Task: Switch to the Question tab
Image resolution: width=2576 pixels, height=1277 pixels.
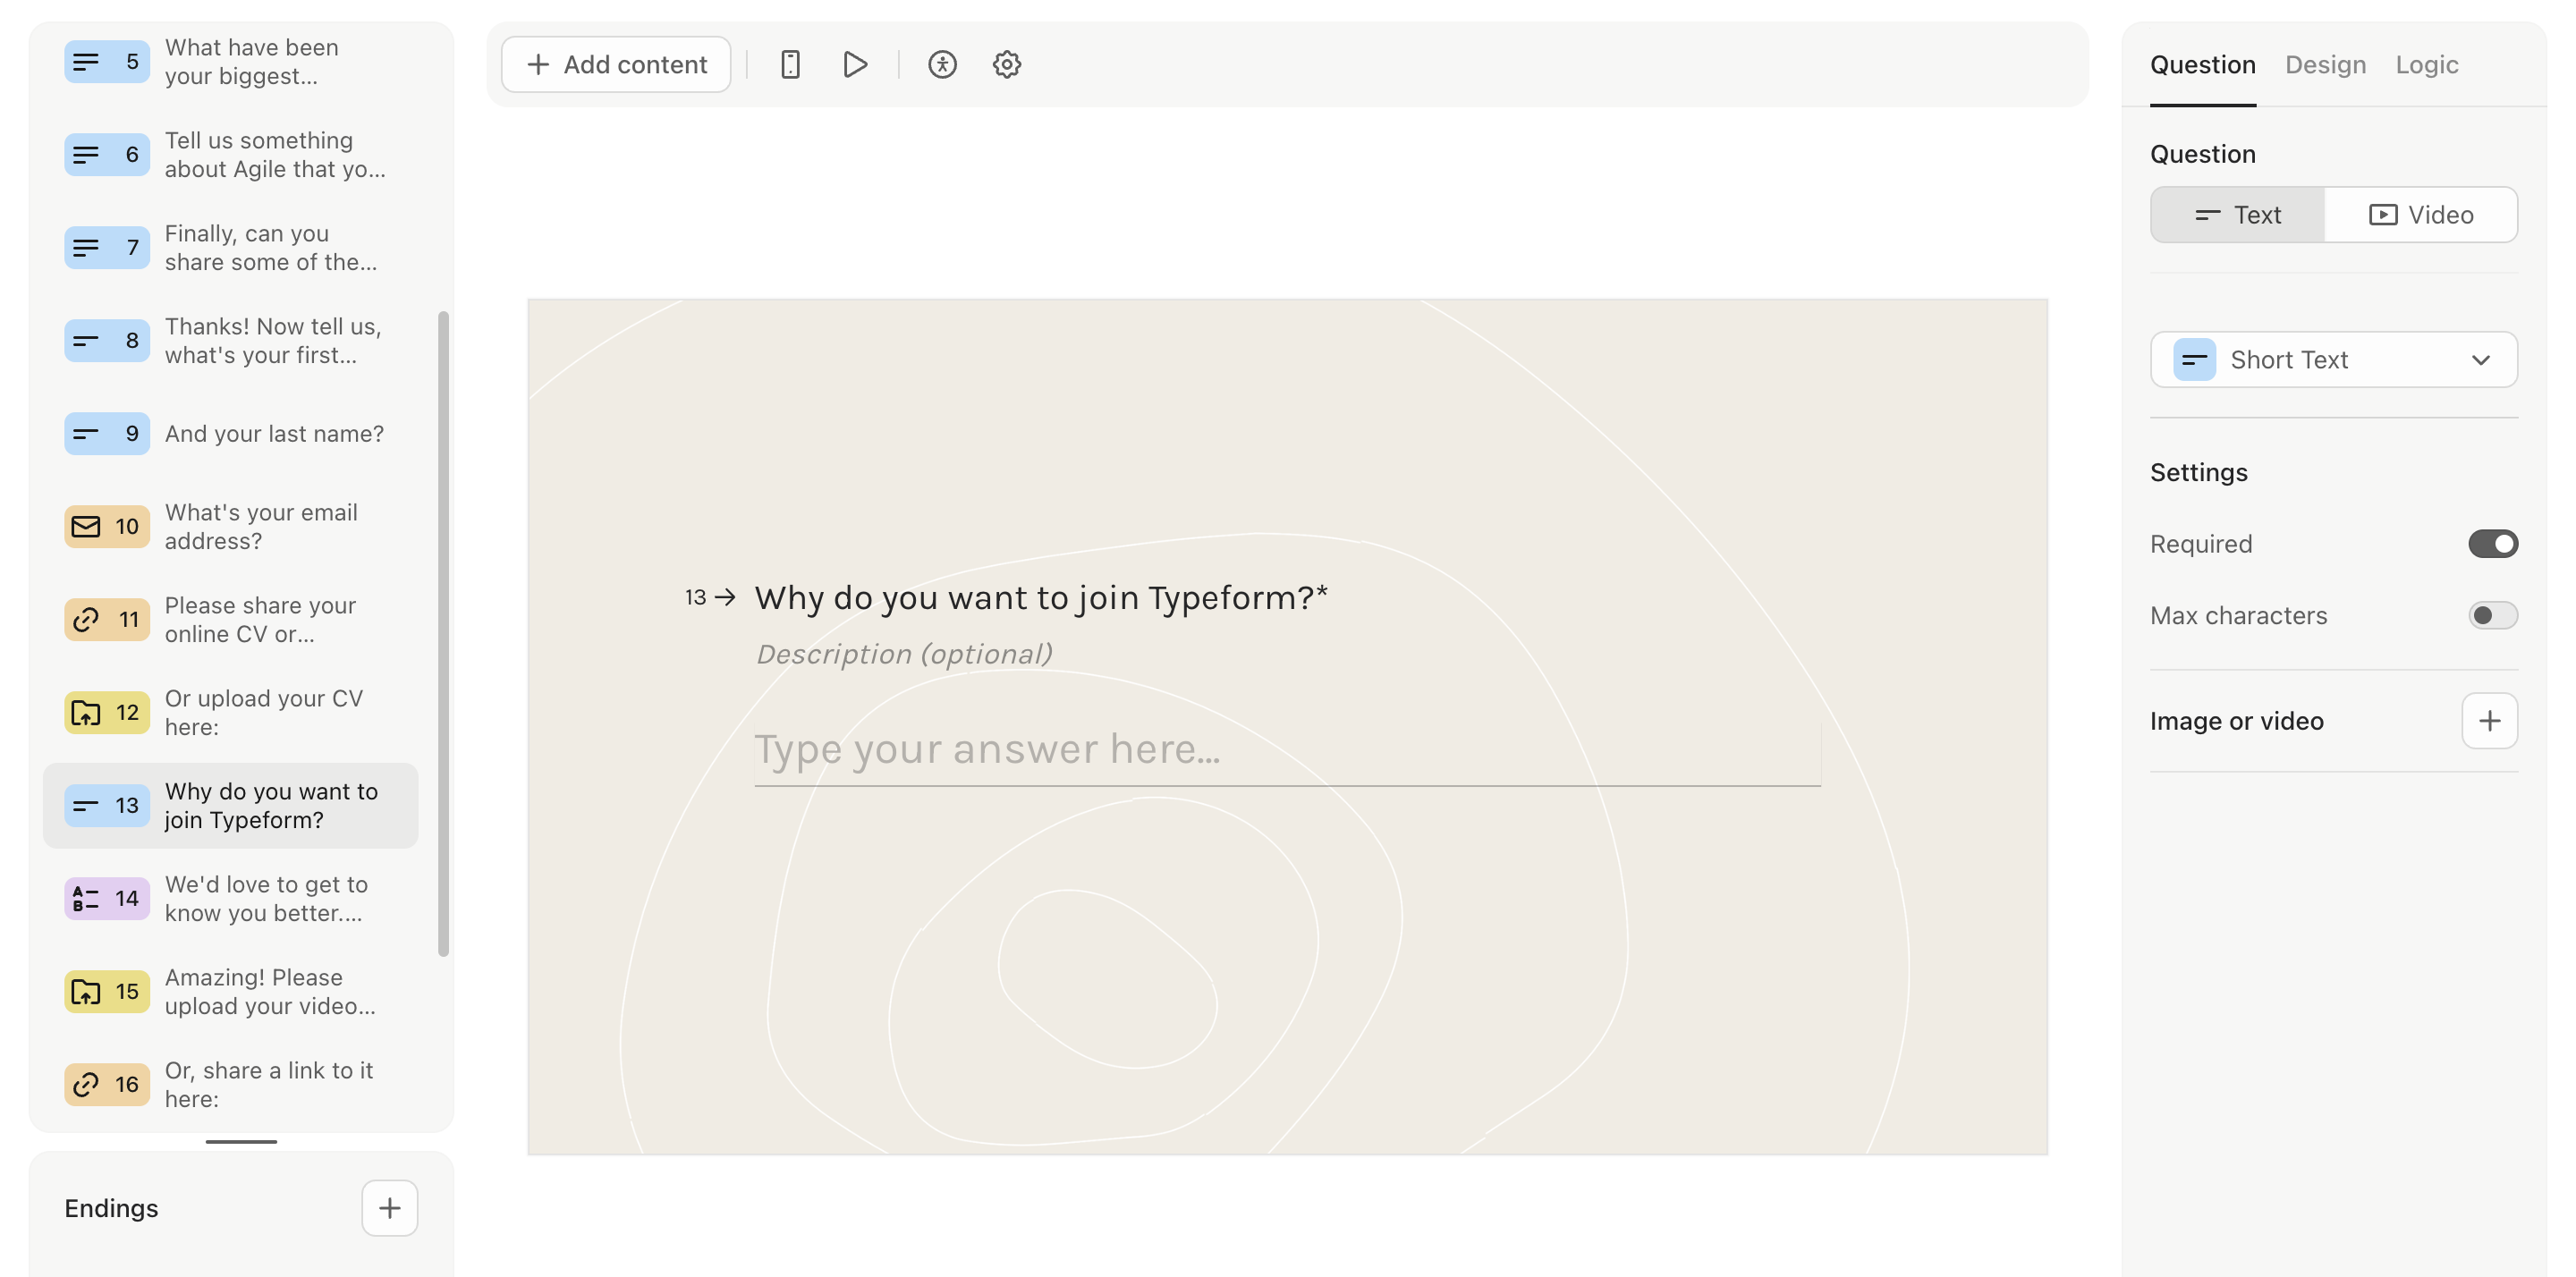Action: coord(2202,65)
